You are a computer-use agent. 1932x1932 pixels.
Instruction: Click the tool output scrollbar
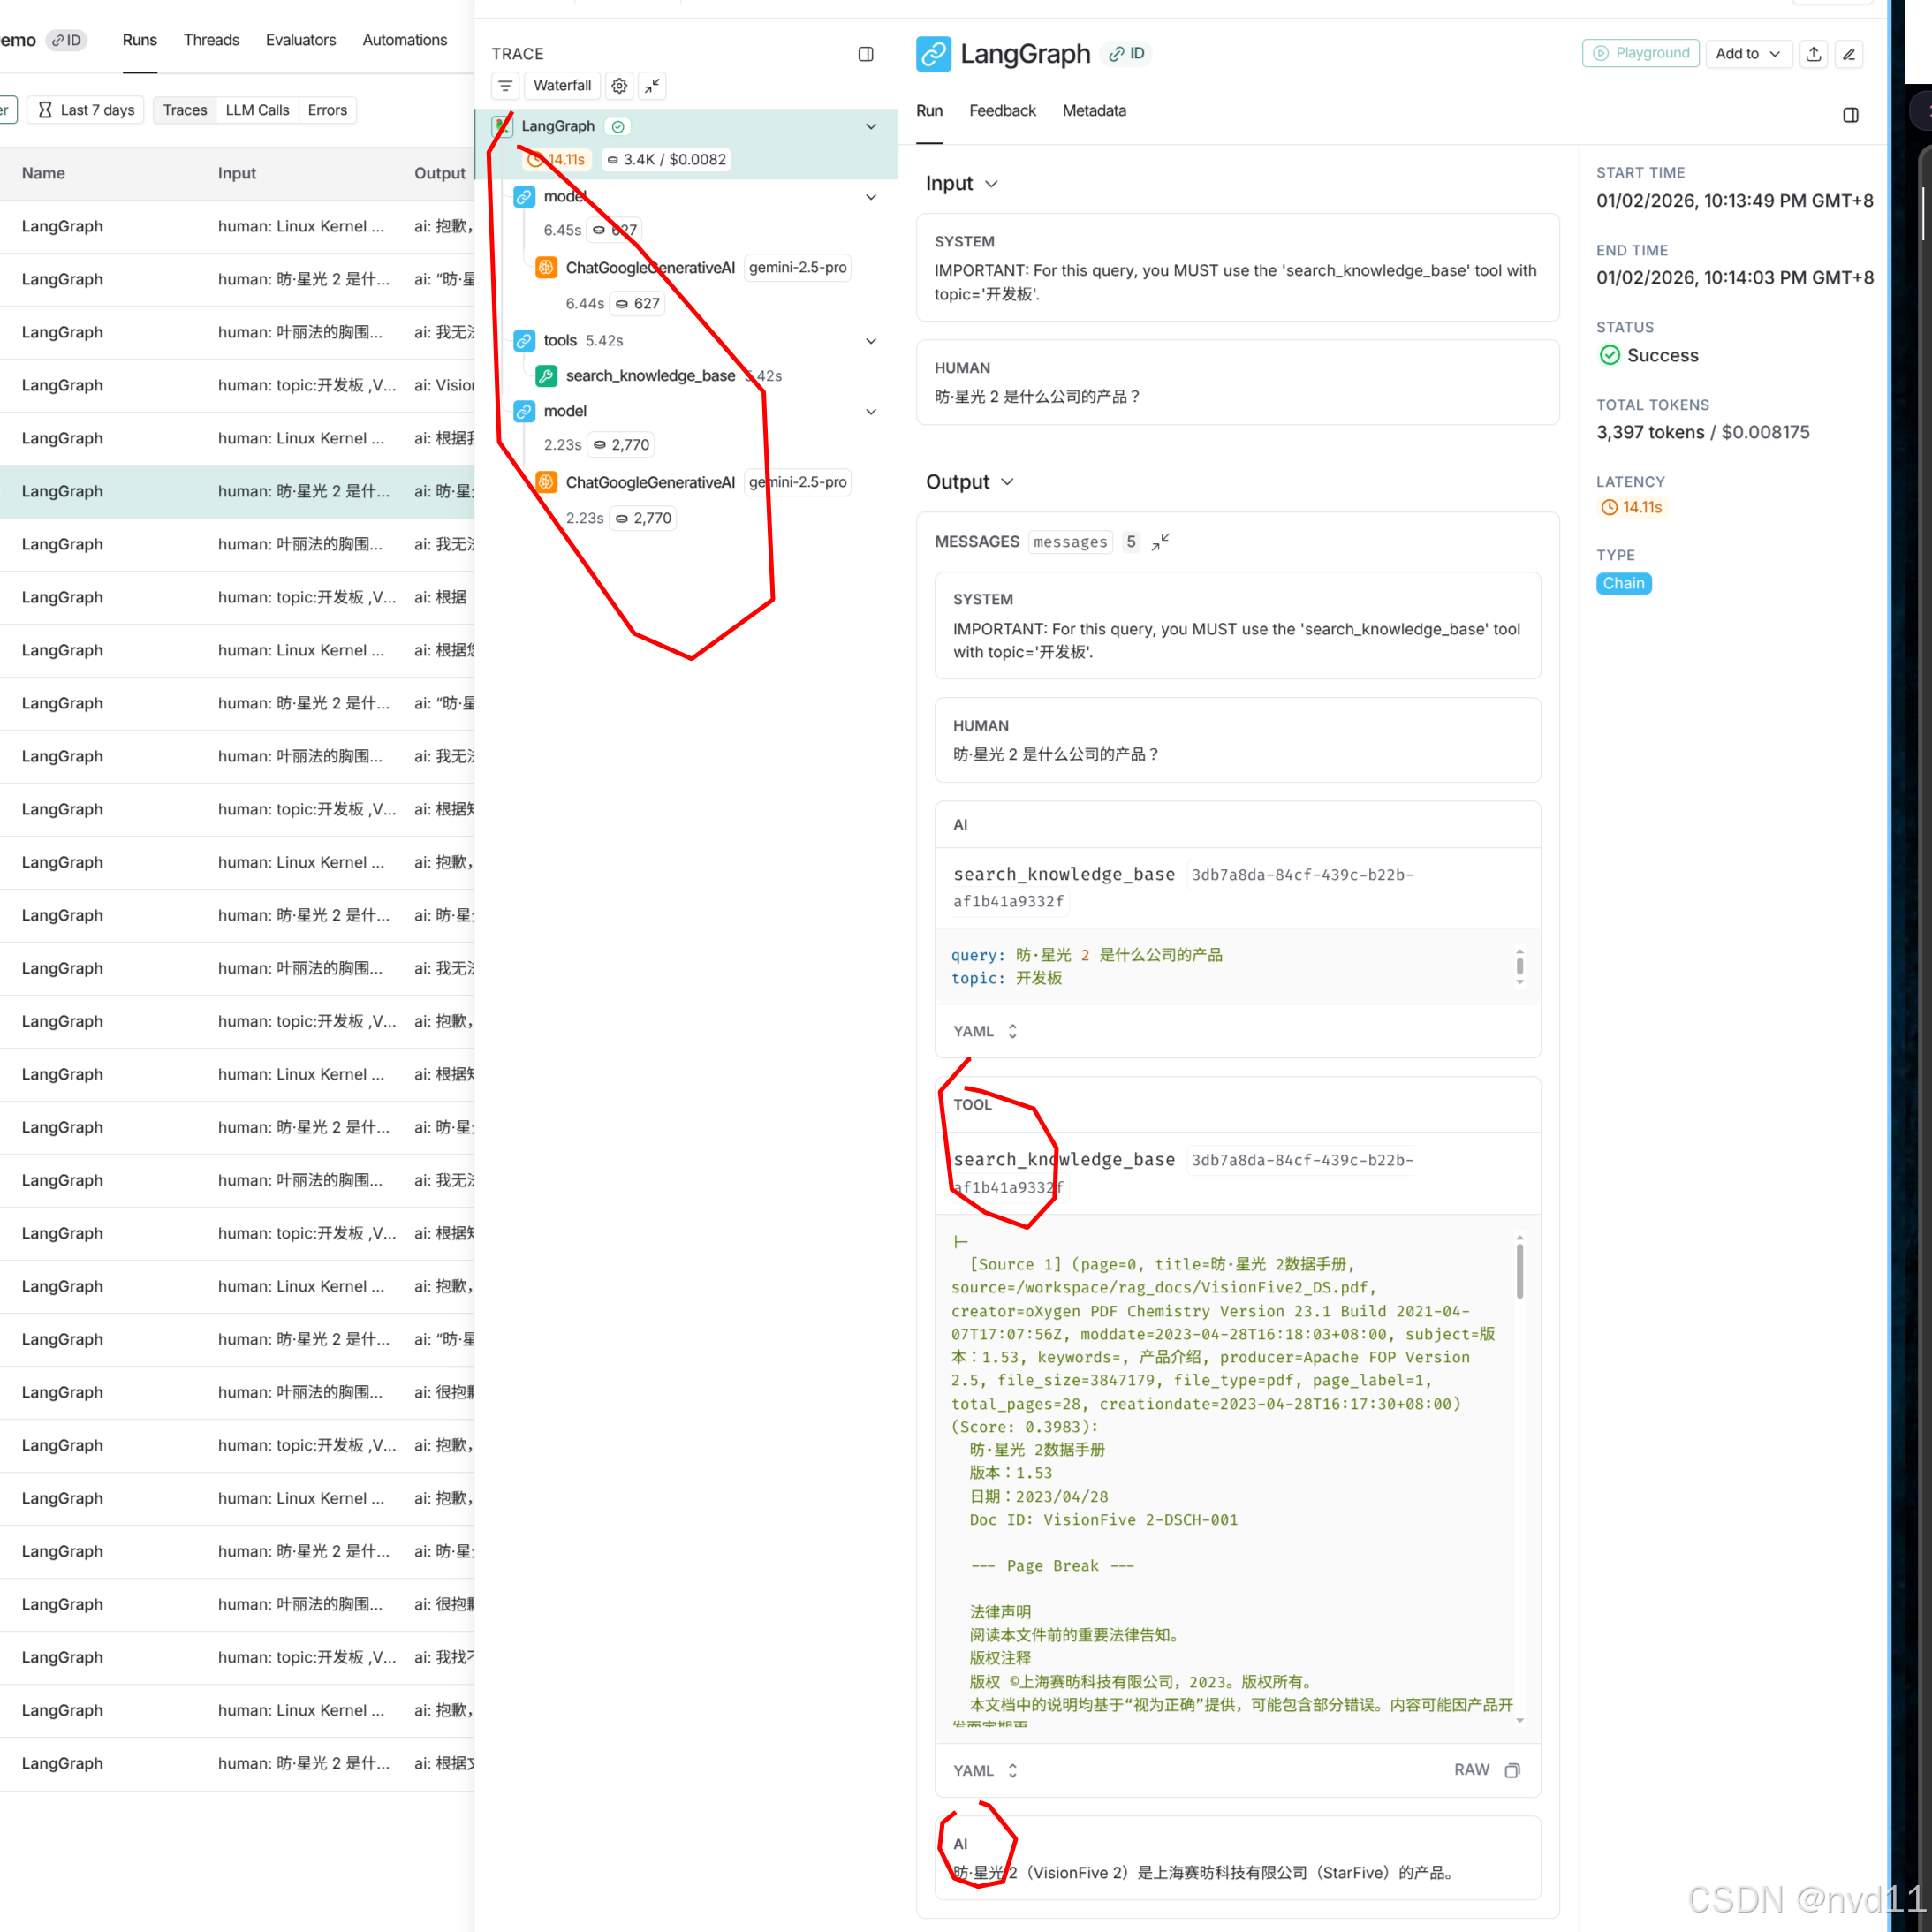tap(1519, 1270)
